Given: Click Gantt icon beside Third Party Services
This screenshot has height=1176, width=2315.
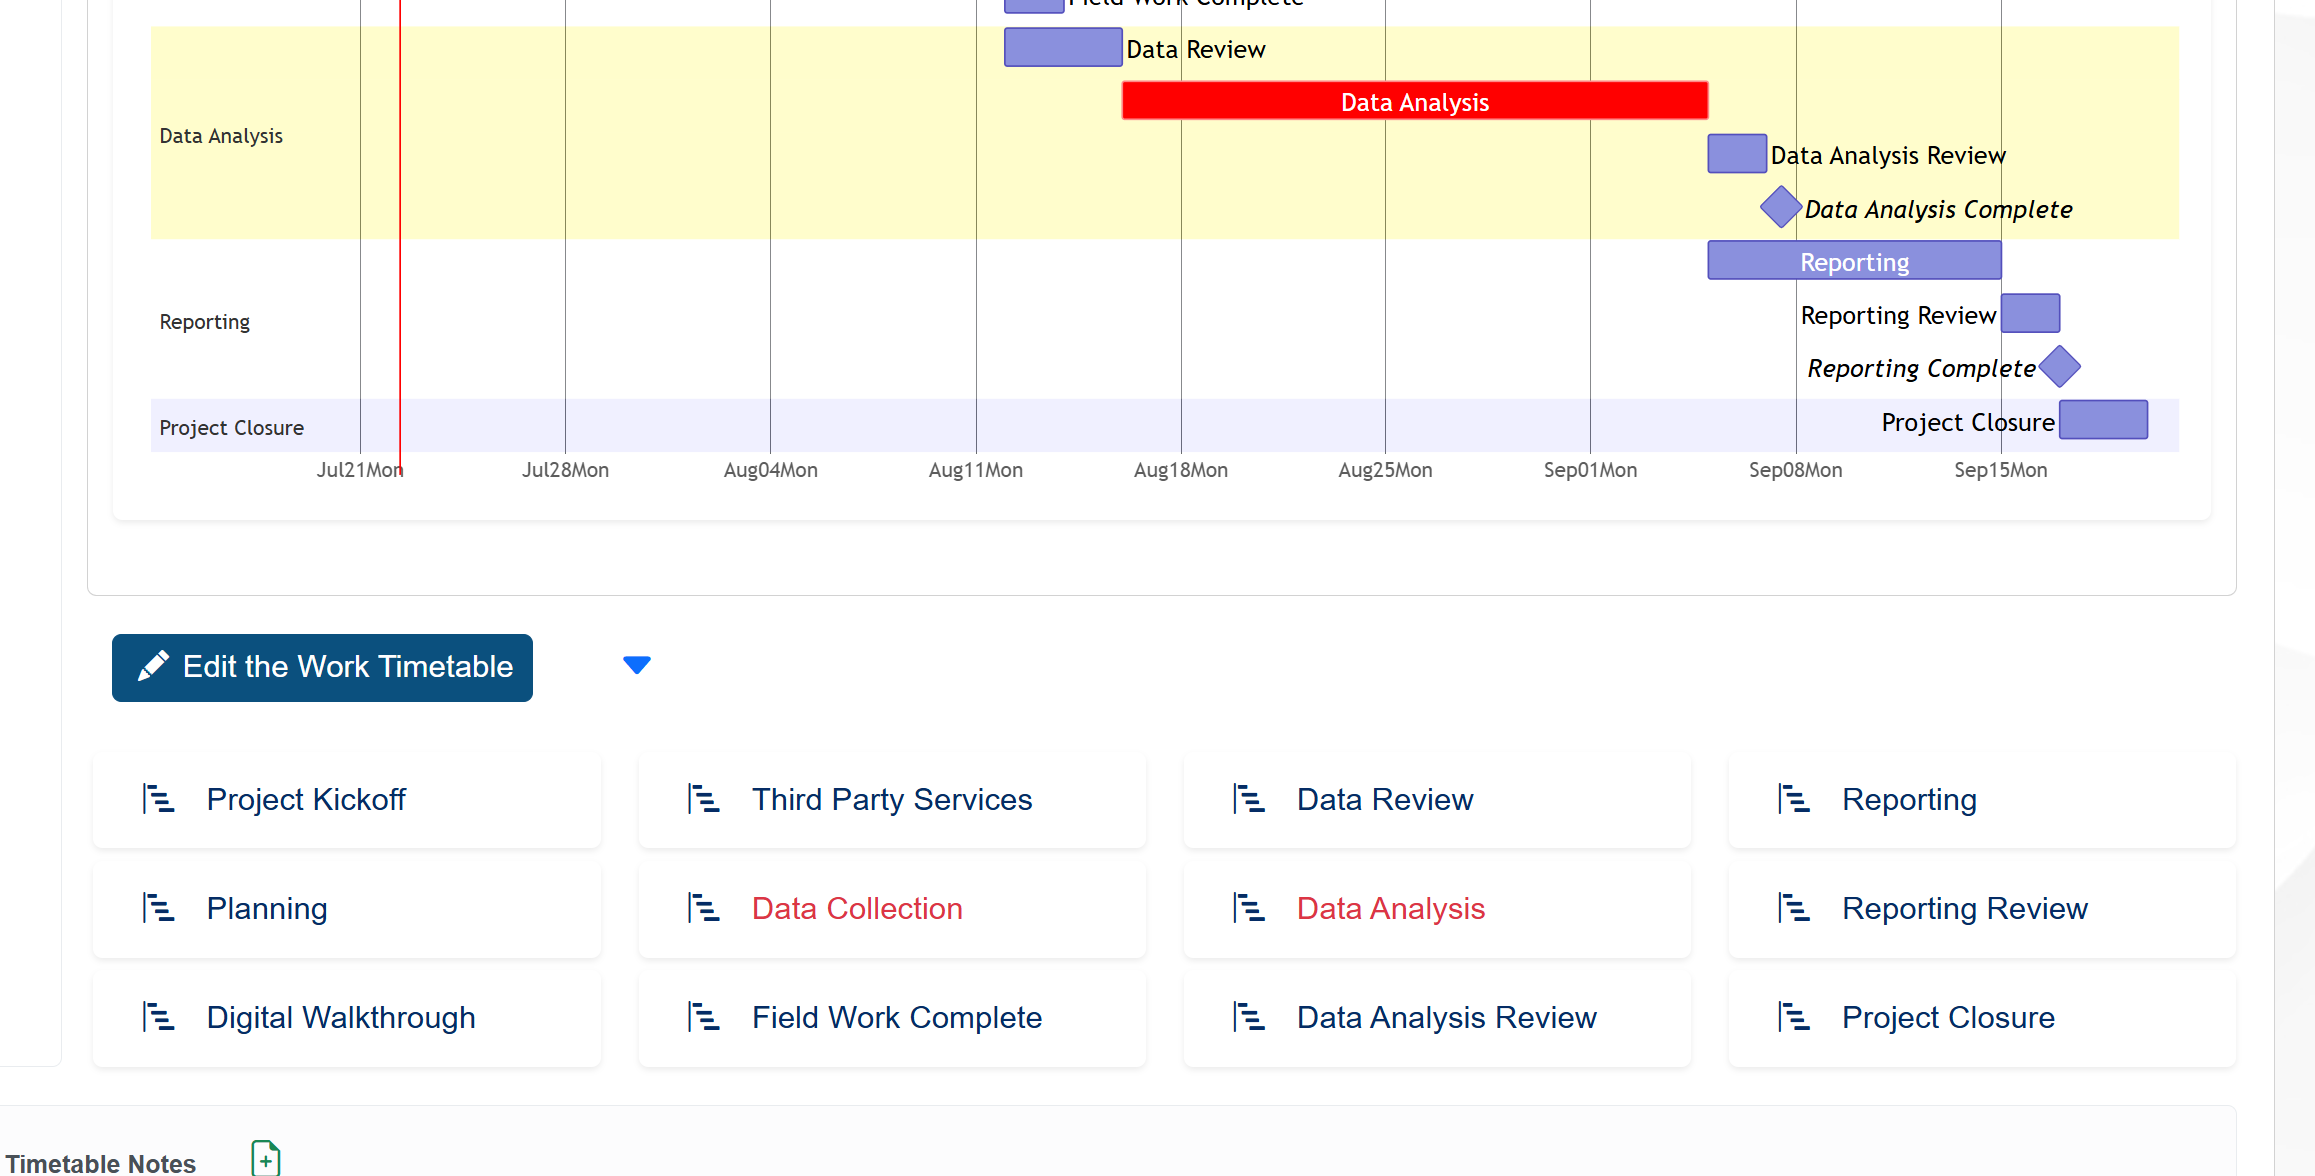Looking at the screenshot, I should pyautogui.click(x=703, y=799).
